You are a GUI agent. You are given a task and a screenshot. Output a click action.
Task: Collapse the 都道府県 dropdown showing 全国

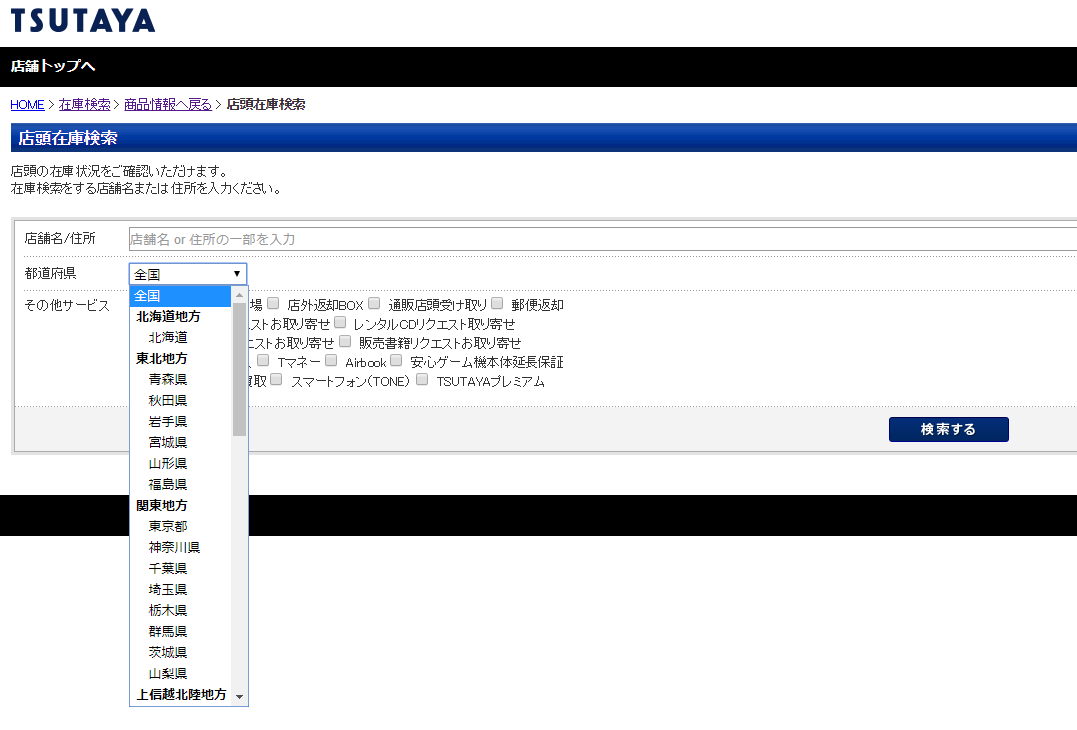pyautogui.click(x=187, y=274)
